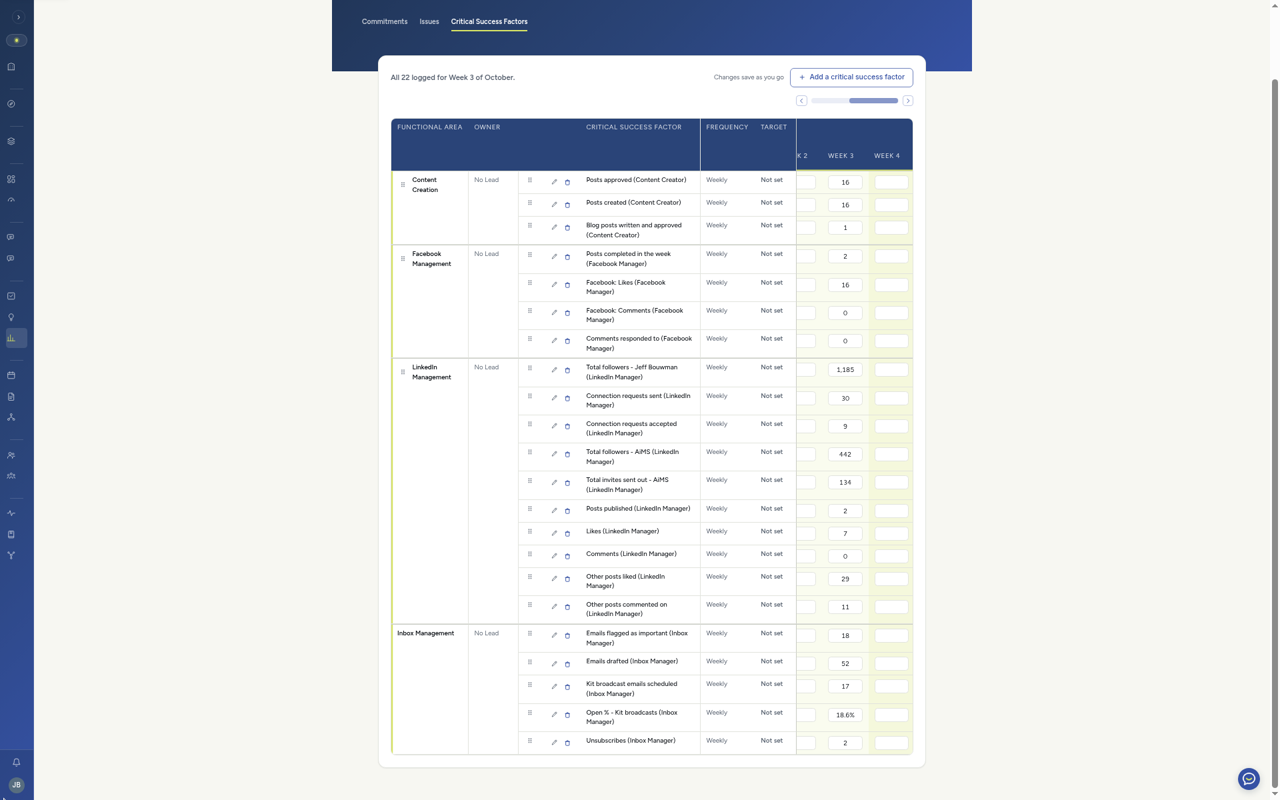Show previous weeks with the left arrow
Viewport: 1280px width, 800px height.
pyautogui.click(x=802, y=101)
